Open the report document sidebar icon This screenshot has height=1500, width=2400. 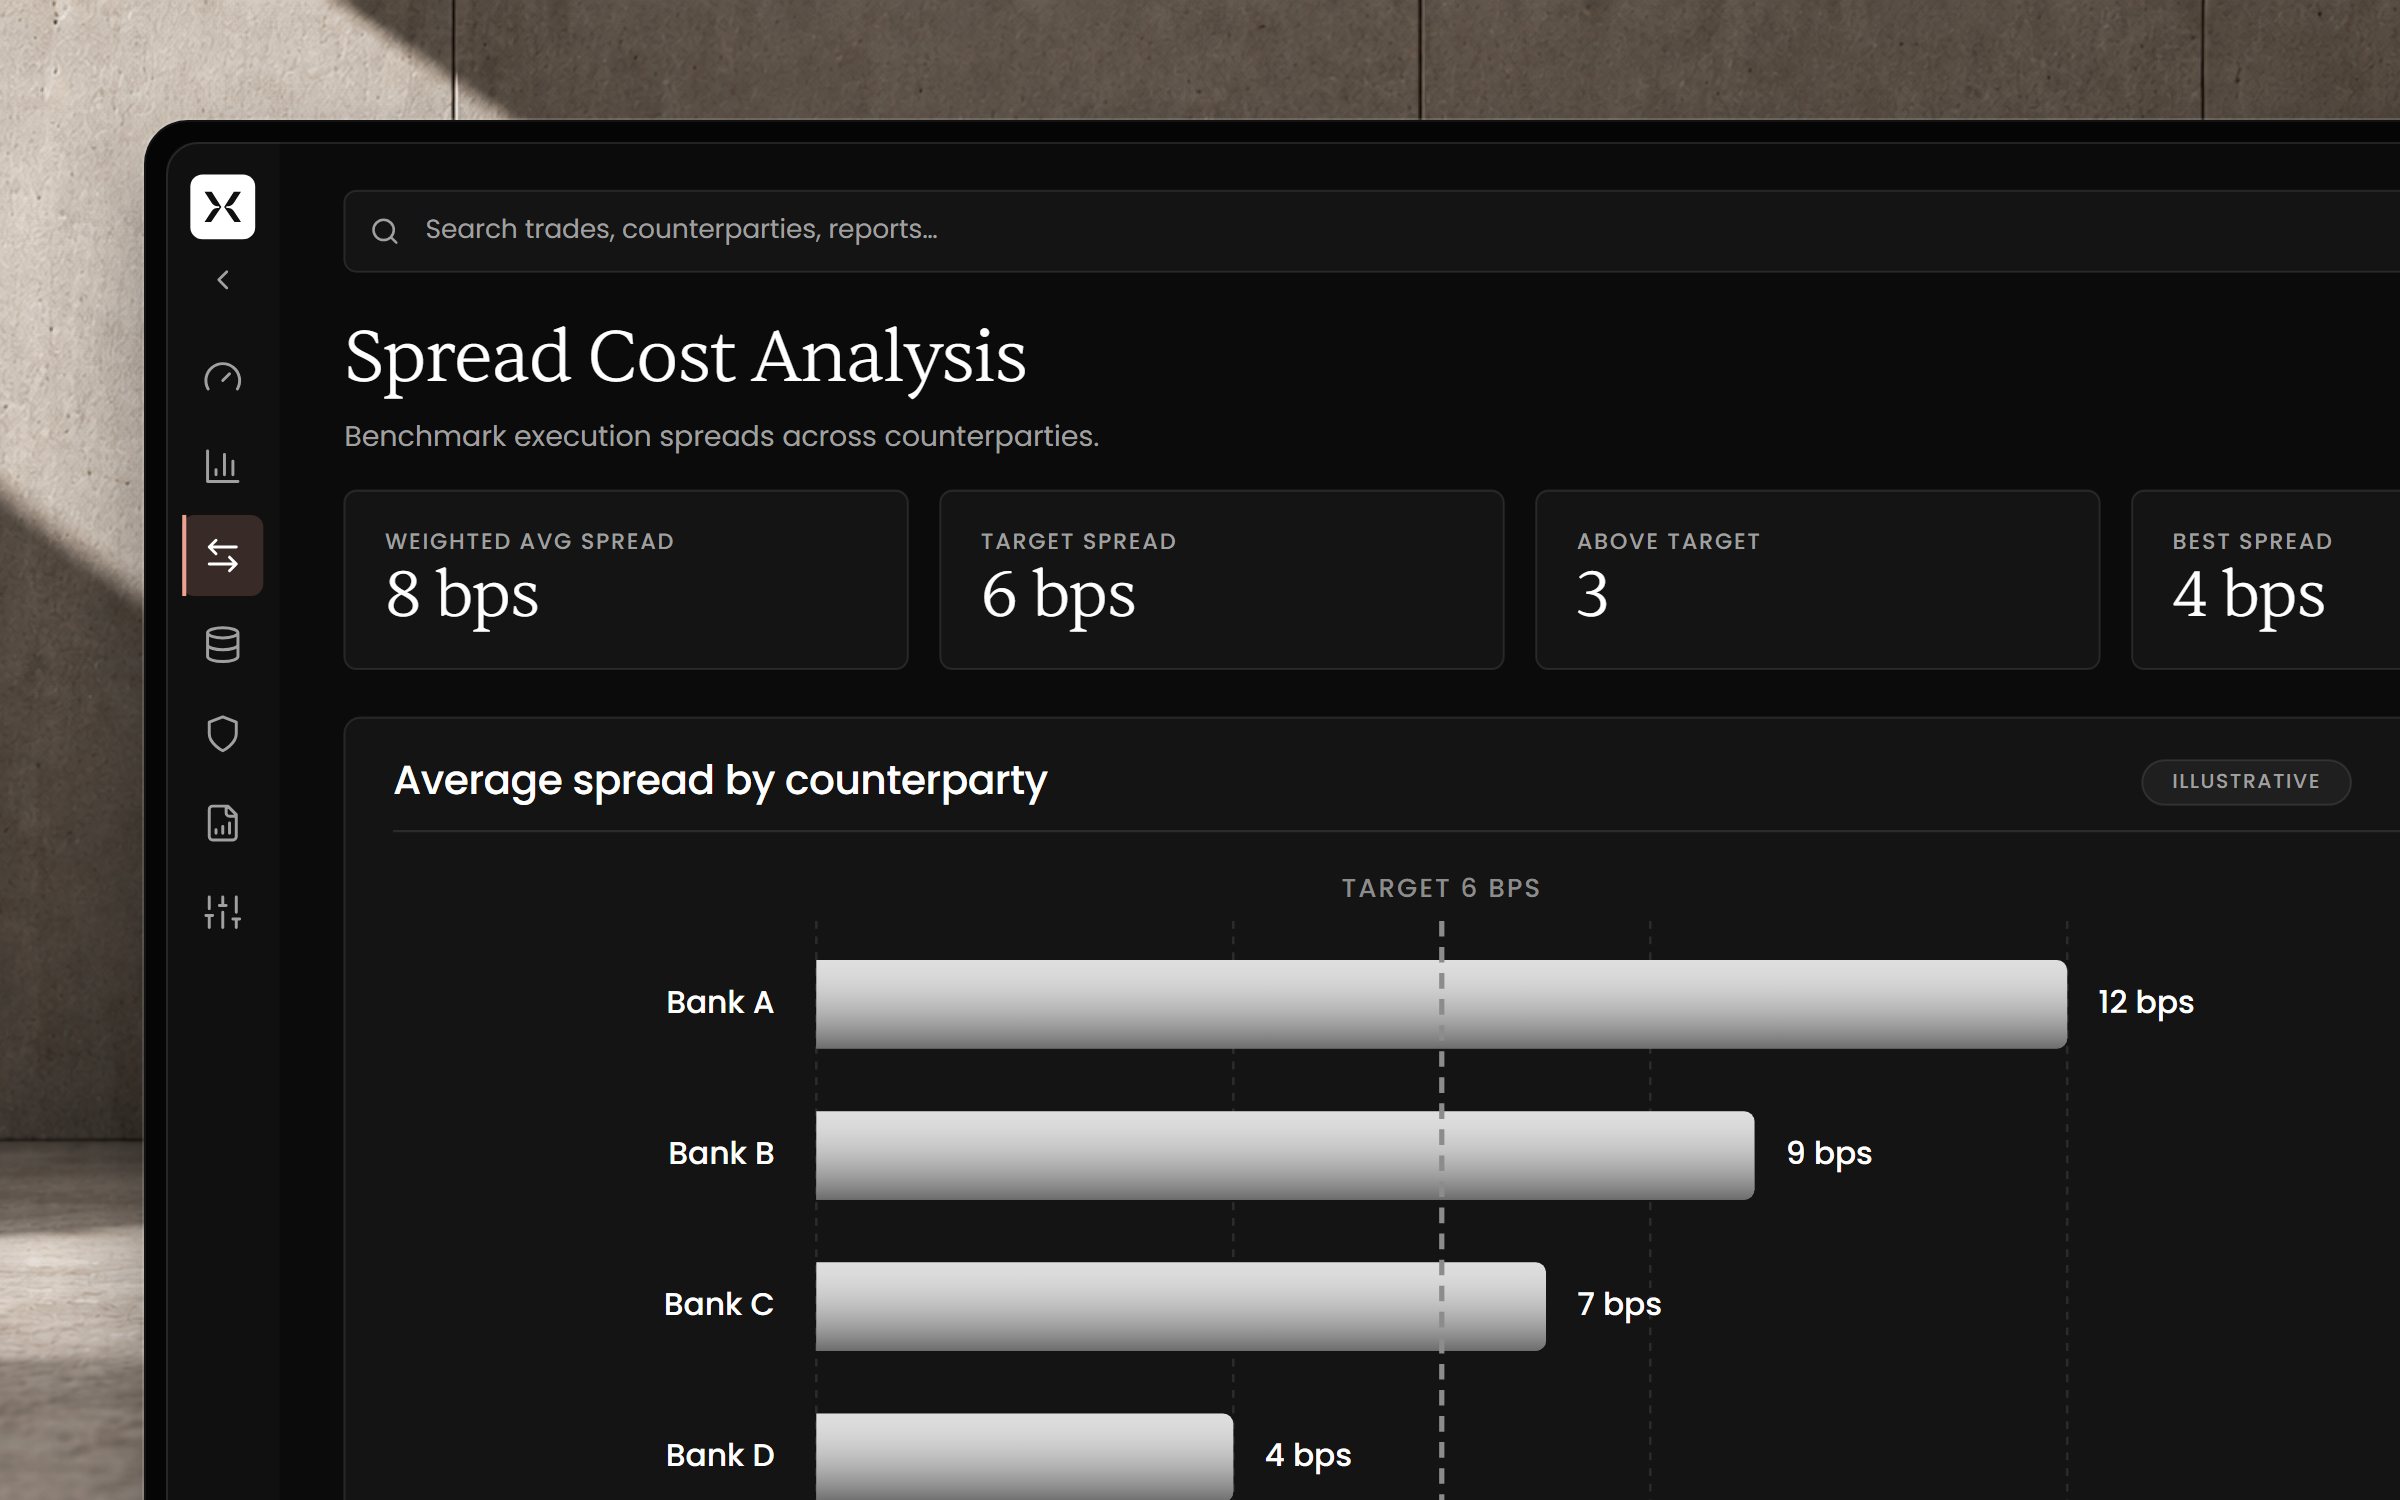coord(222,823)
